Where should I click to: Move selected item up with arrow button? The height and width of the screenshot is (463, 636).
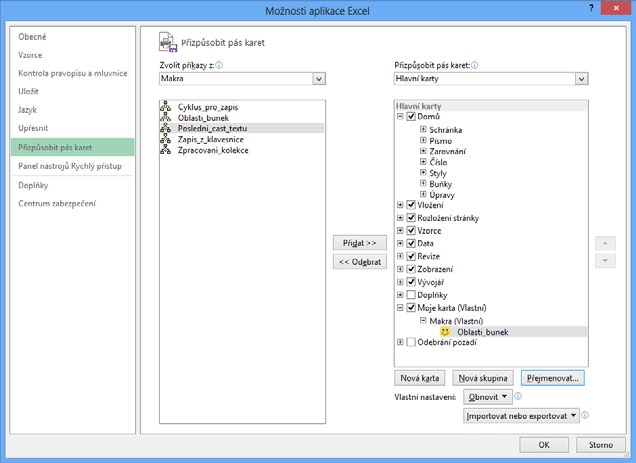point(605,243)
